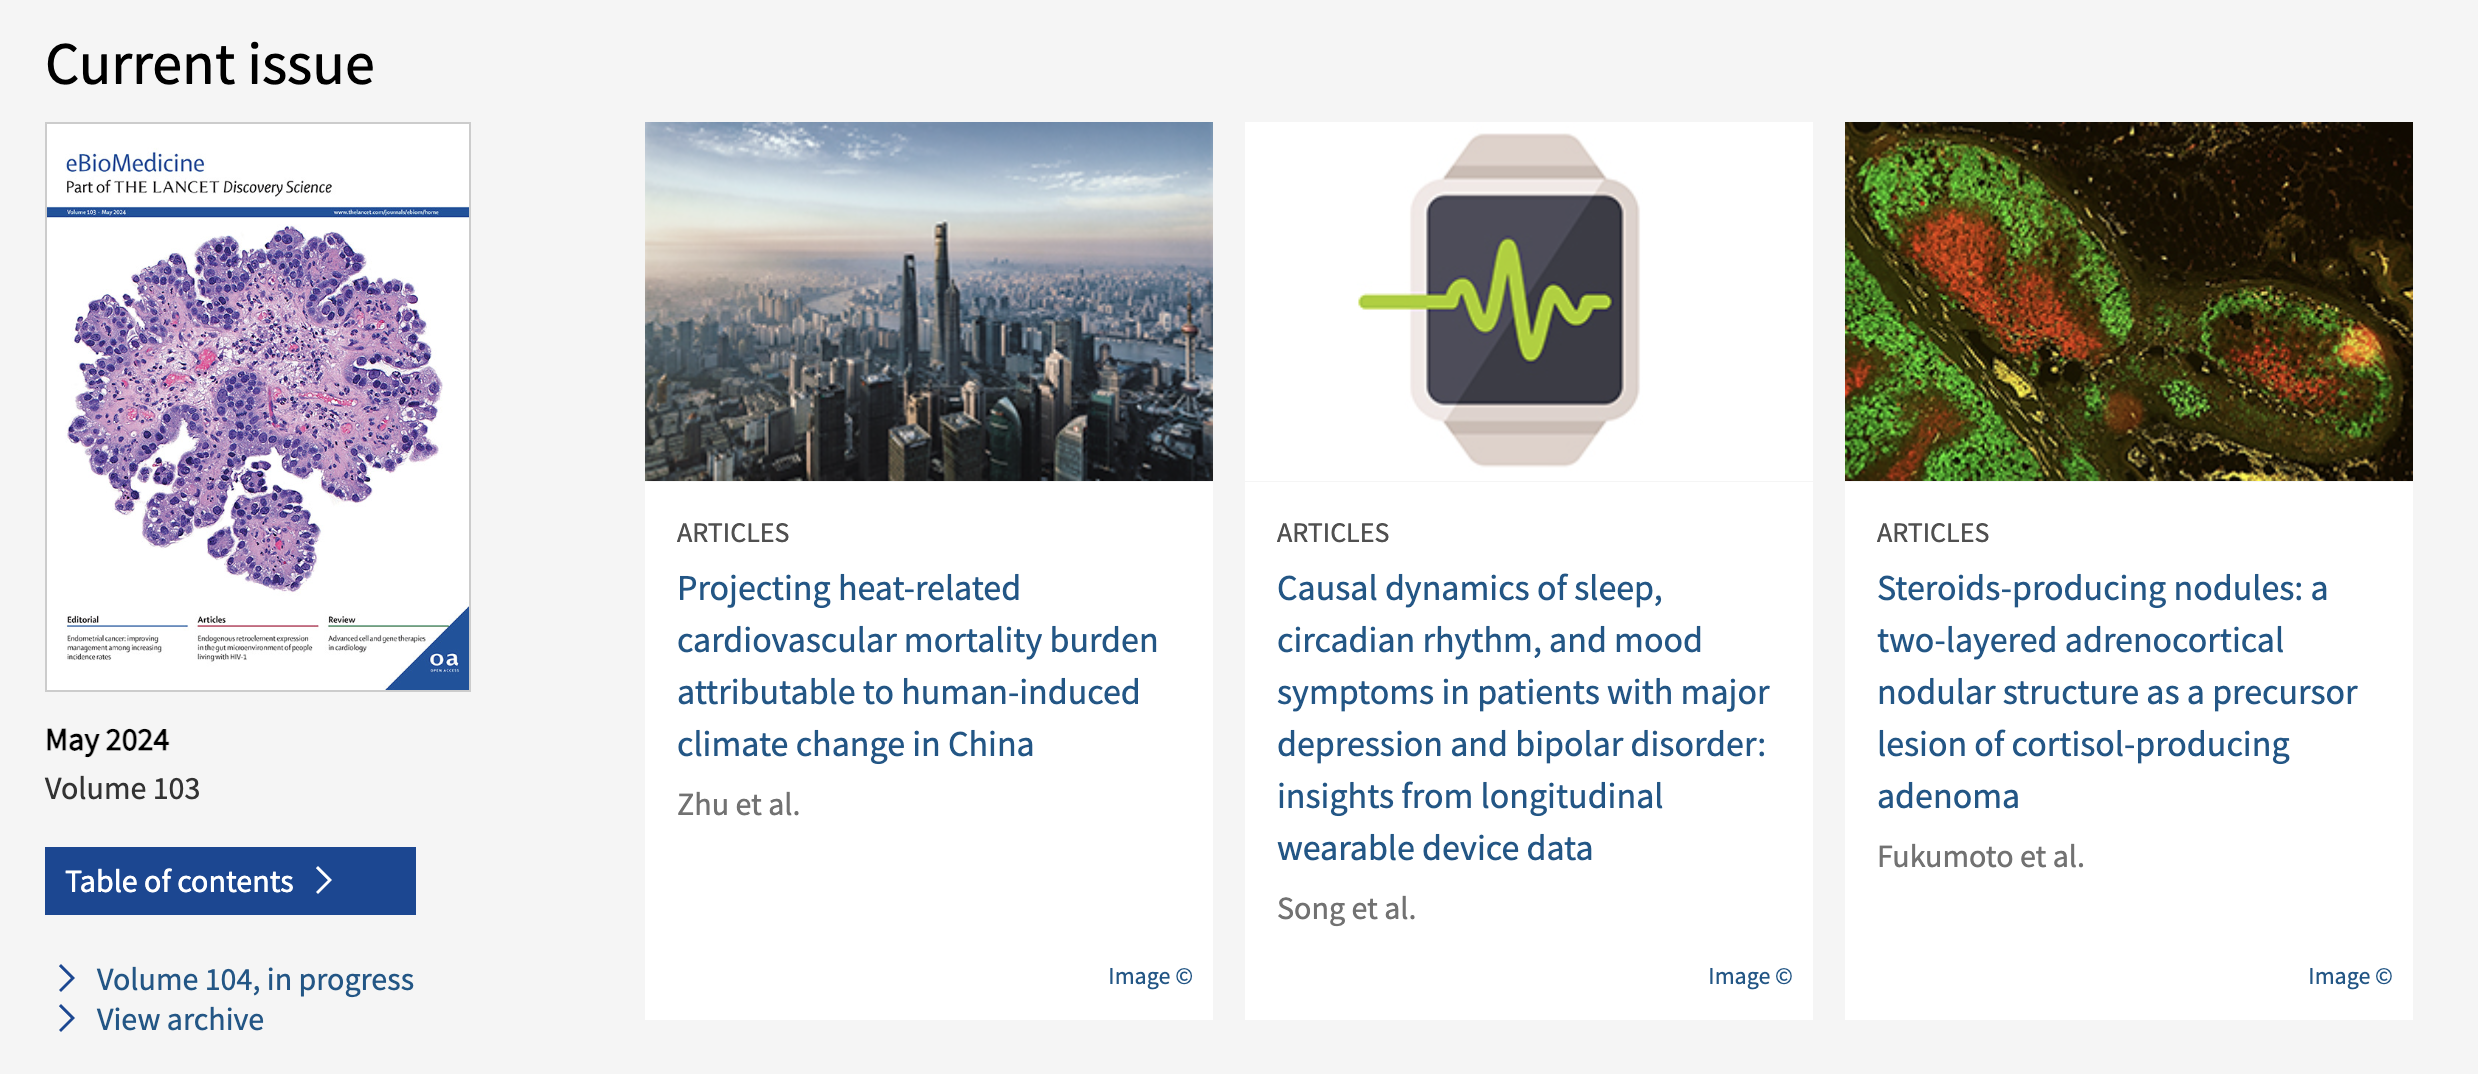Click chevron beside Volume 104 link

pos(67,978)
